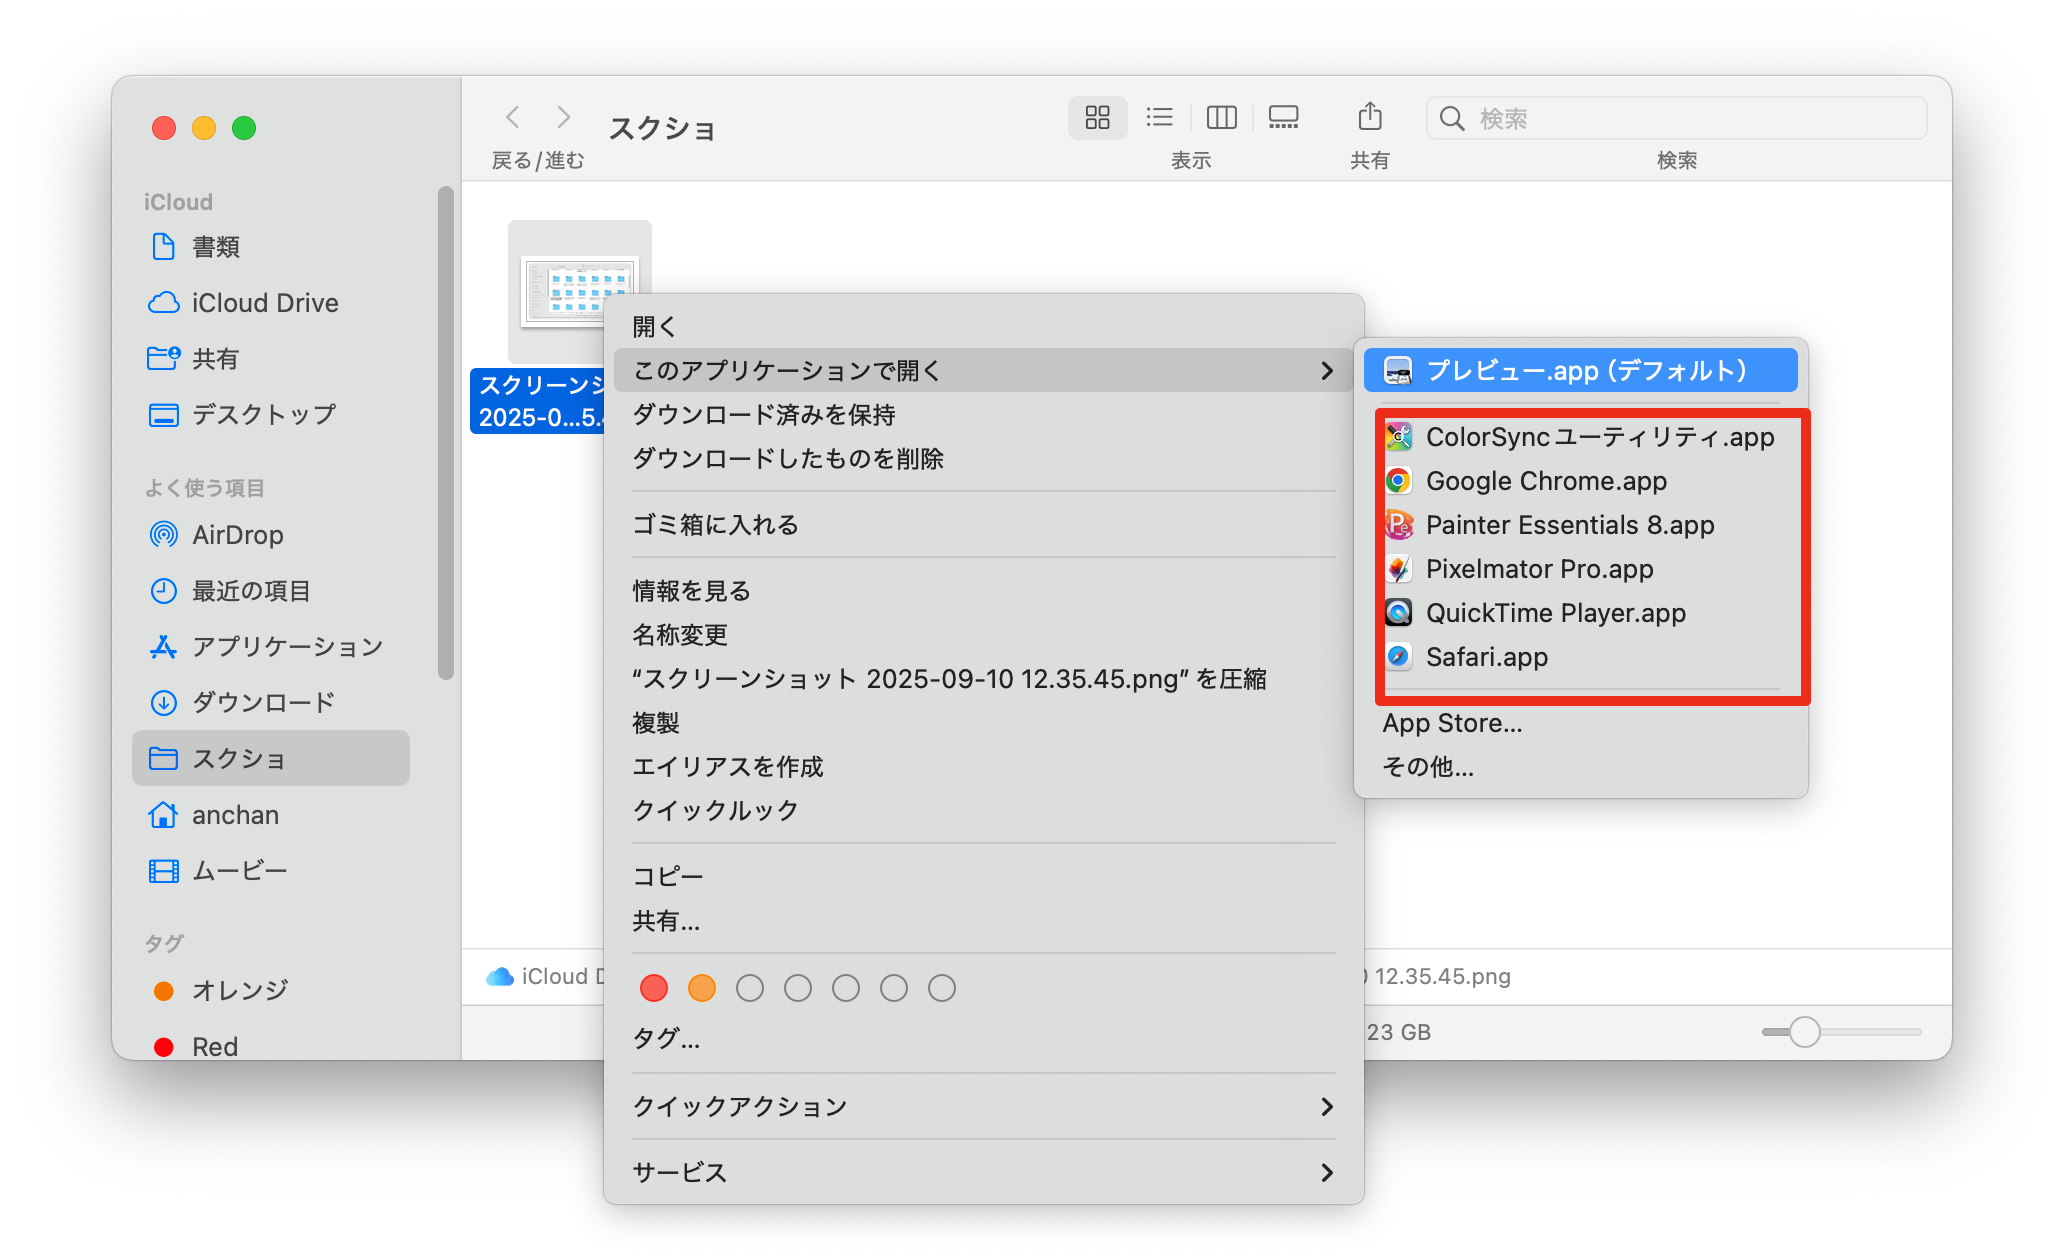This screenshot has height=1258, width=2064.
Task: Open 書類 in the sidebar
Action: (270, 246)
